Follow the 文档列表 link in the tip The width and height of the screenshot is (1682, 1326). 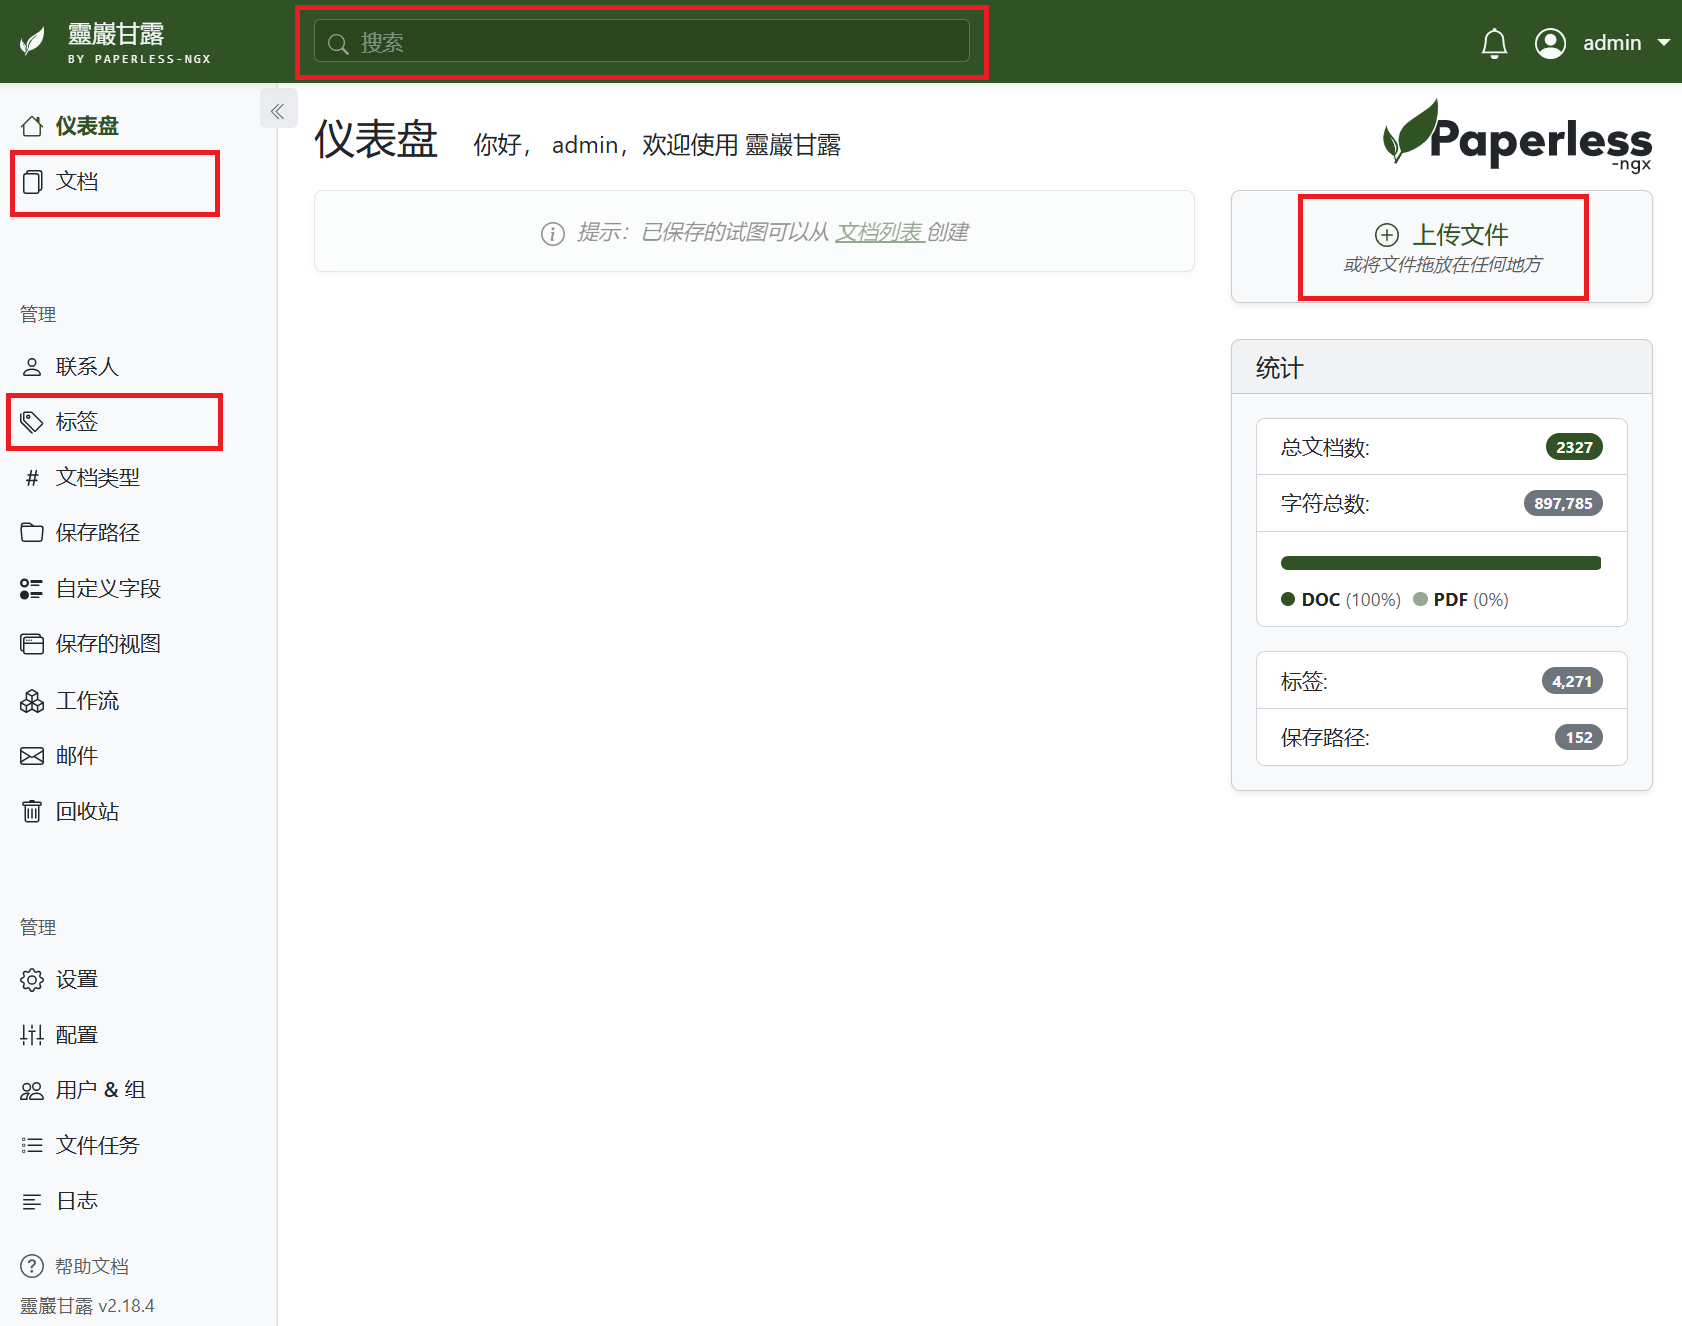click(x=878, y=233)
